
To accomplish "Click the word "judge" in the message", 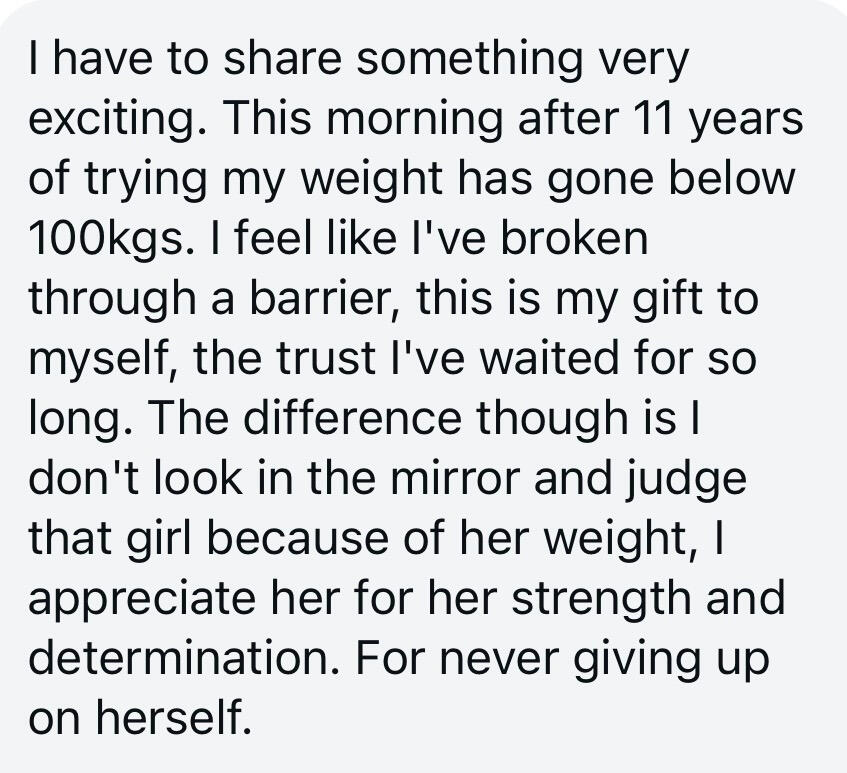I will click(692, 480).
